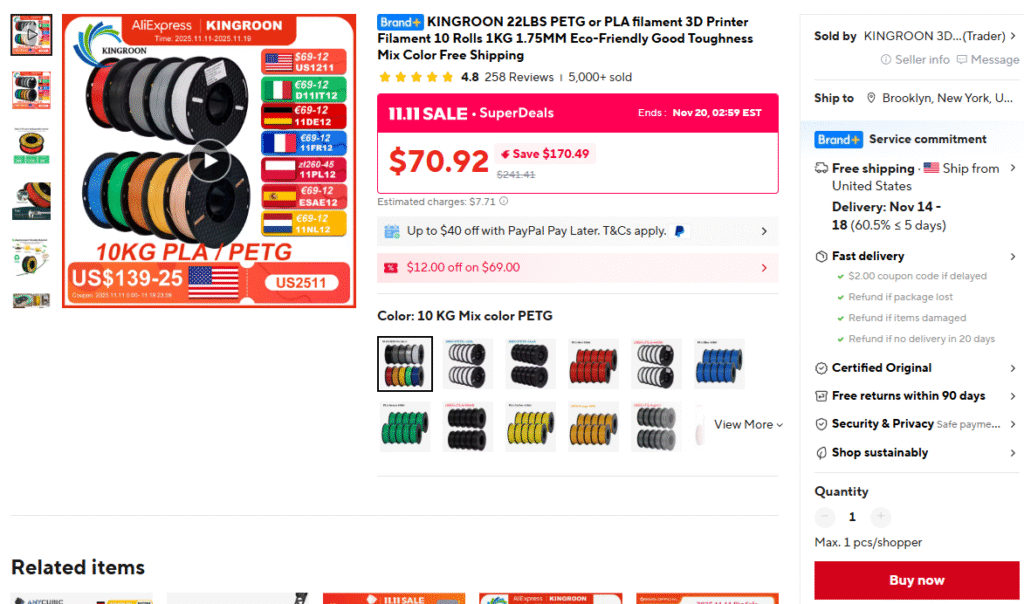Increase quantity with plus button
The image size is (1024, 604).
880,517
